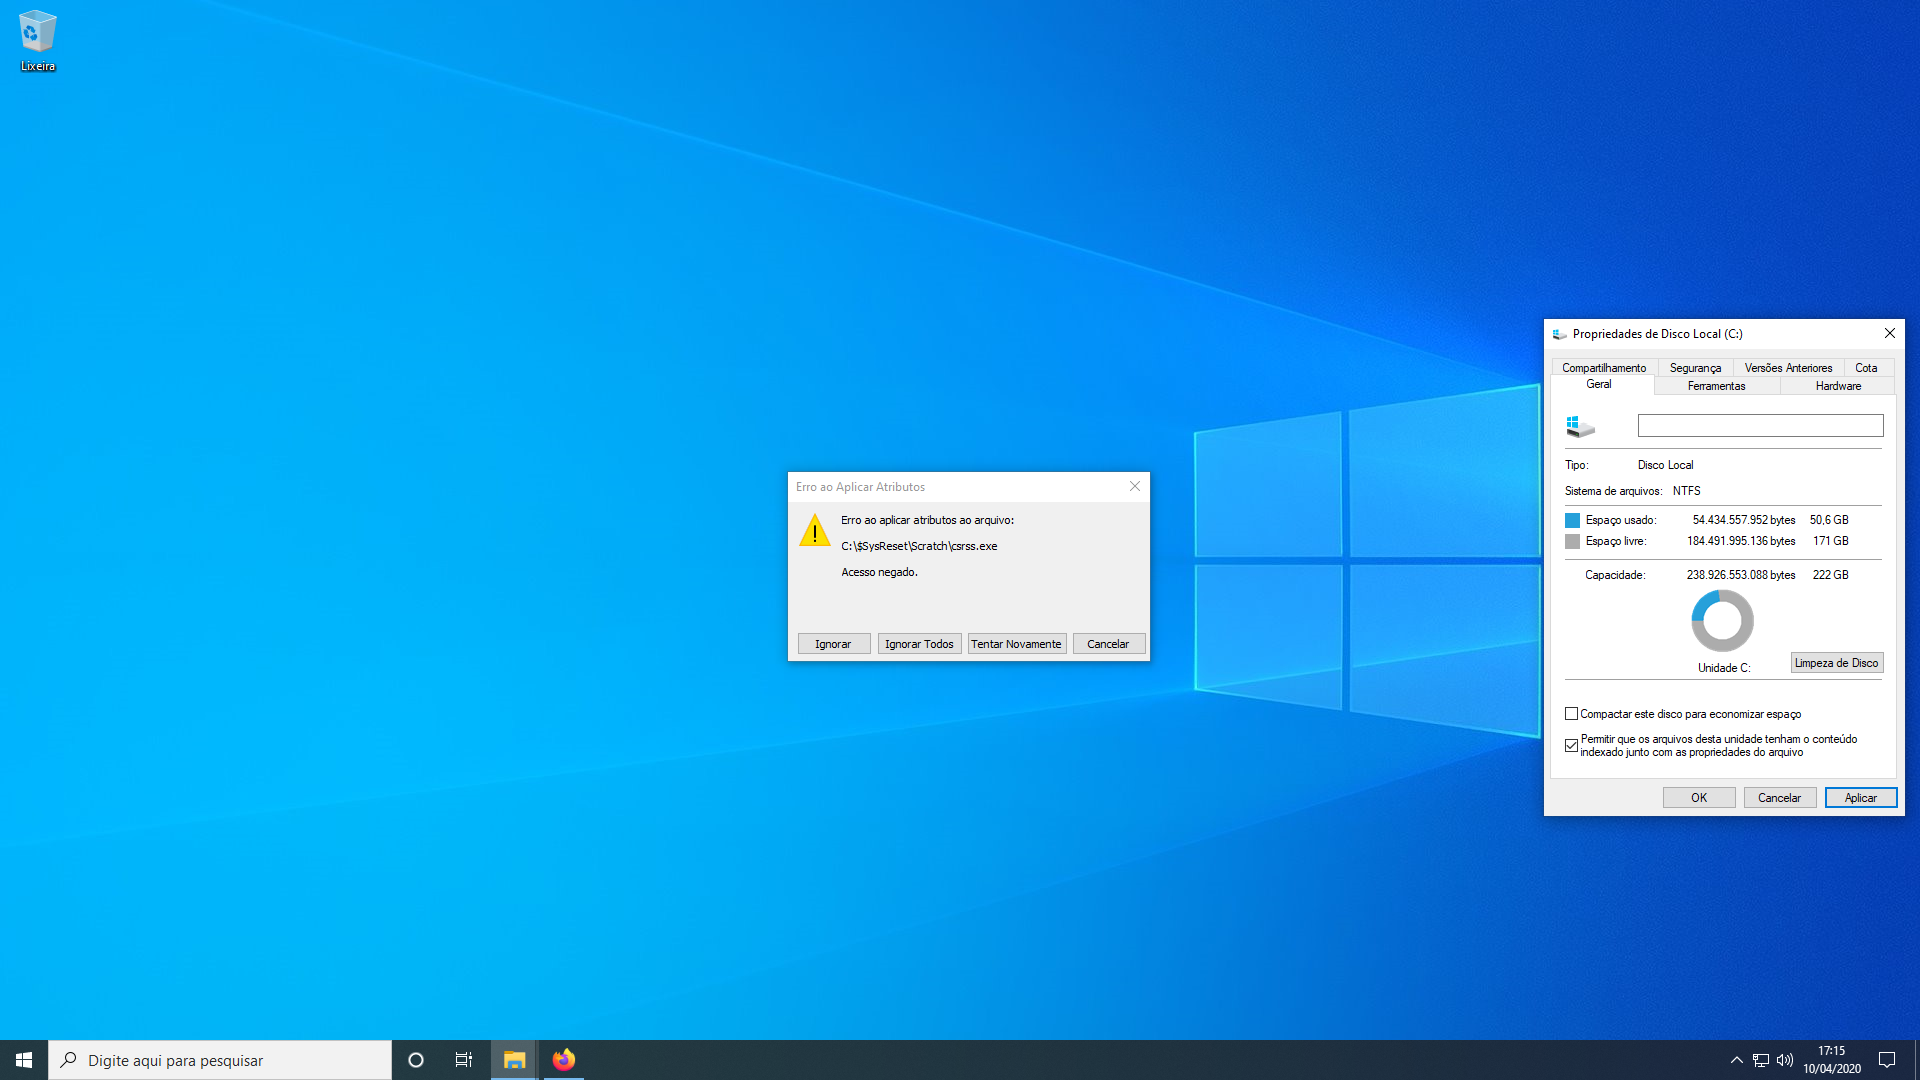Click Cancelar in the Properties window
Screen dimensions: 1920x1080
coord(1780,798)
